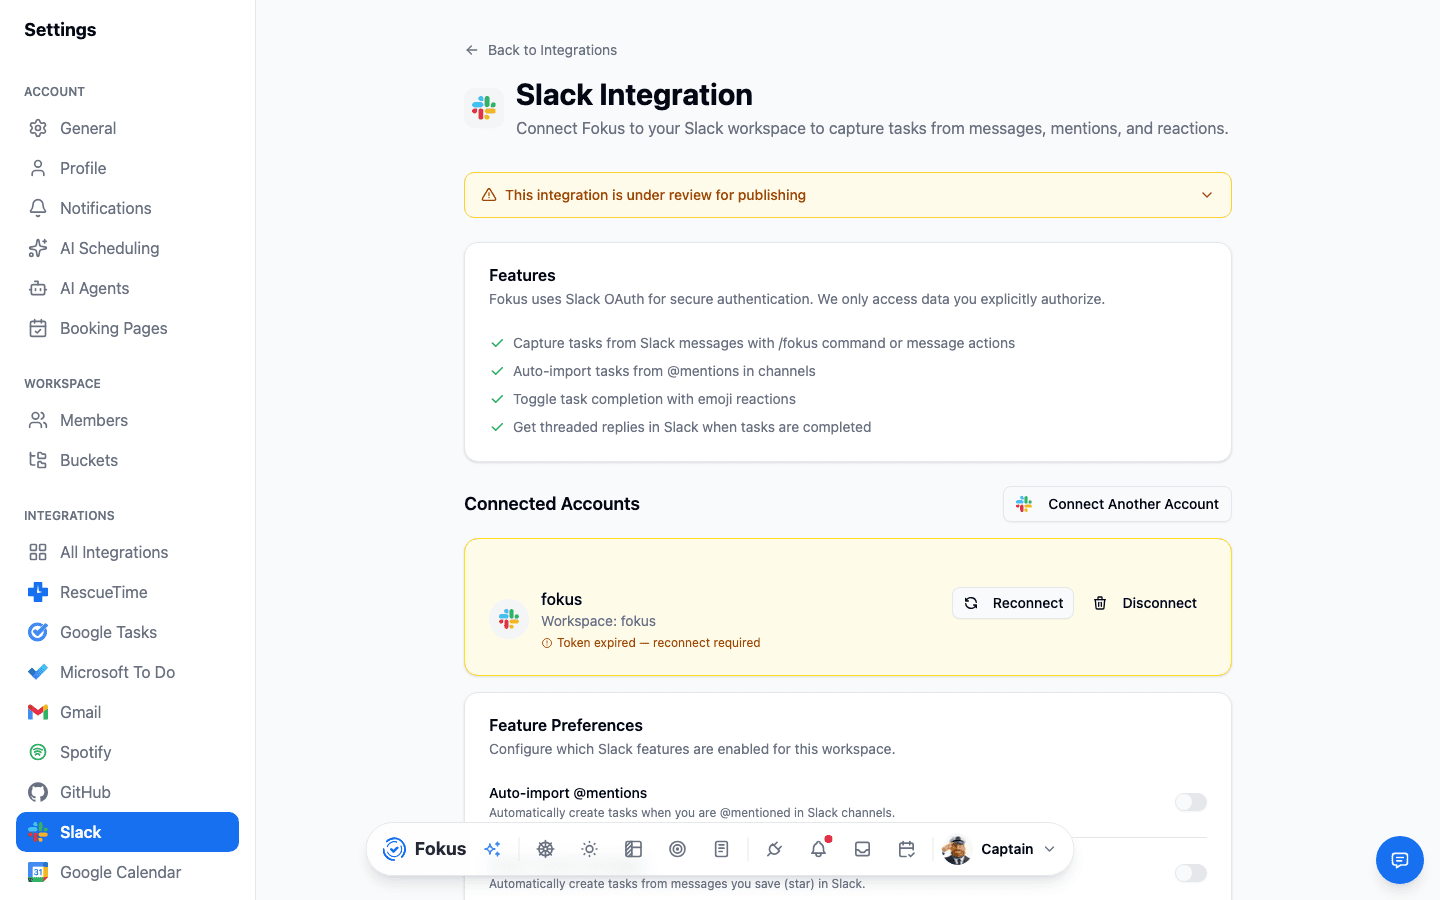Click the inbox tray icon in dock
The width and height of the screenshot is (1440, 900).
(x=862, y=849)
